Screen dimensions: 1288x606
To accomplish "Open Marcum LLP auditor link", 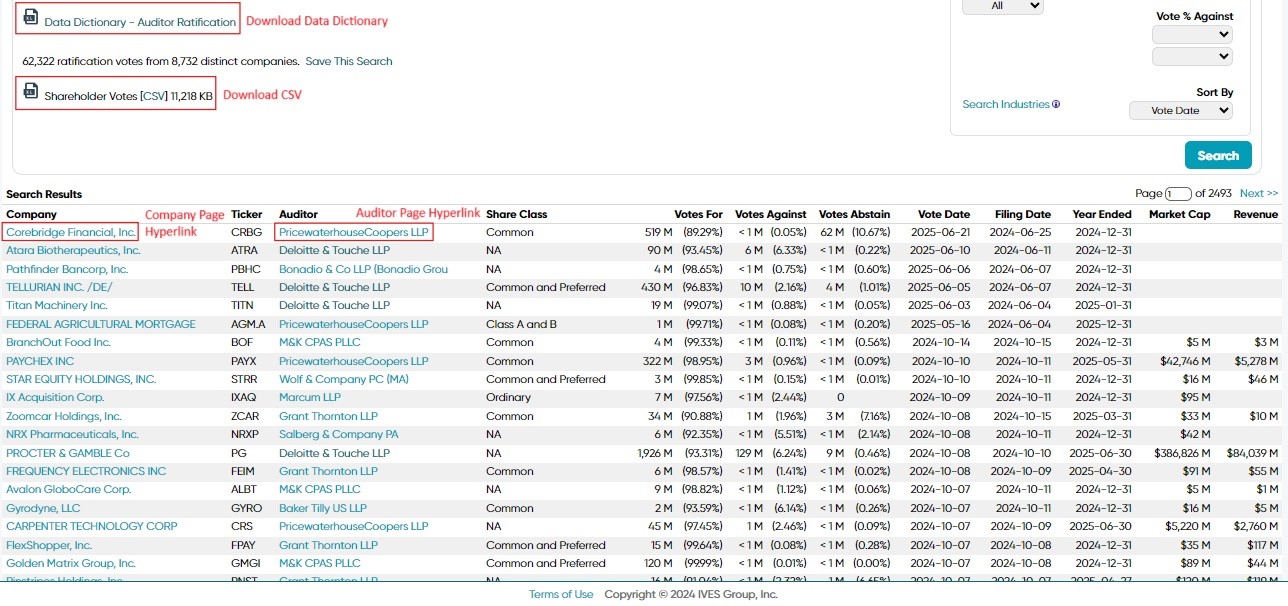I will tap(310, 397).
